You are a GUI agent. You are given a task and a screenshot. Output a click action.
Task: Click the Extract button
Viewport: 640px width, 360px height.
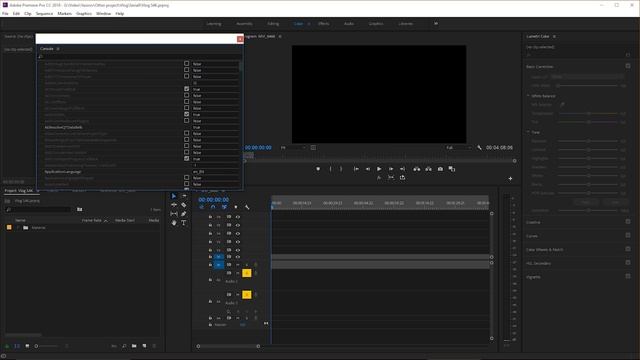coord(428,169)
